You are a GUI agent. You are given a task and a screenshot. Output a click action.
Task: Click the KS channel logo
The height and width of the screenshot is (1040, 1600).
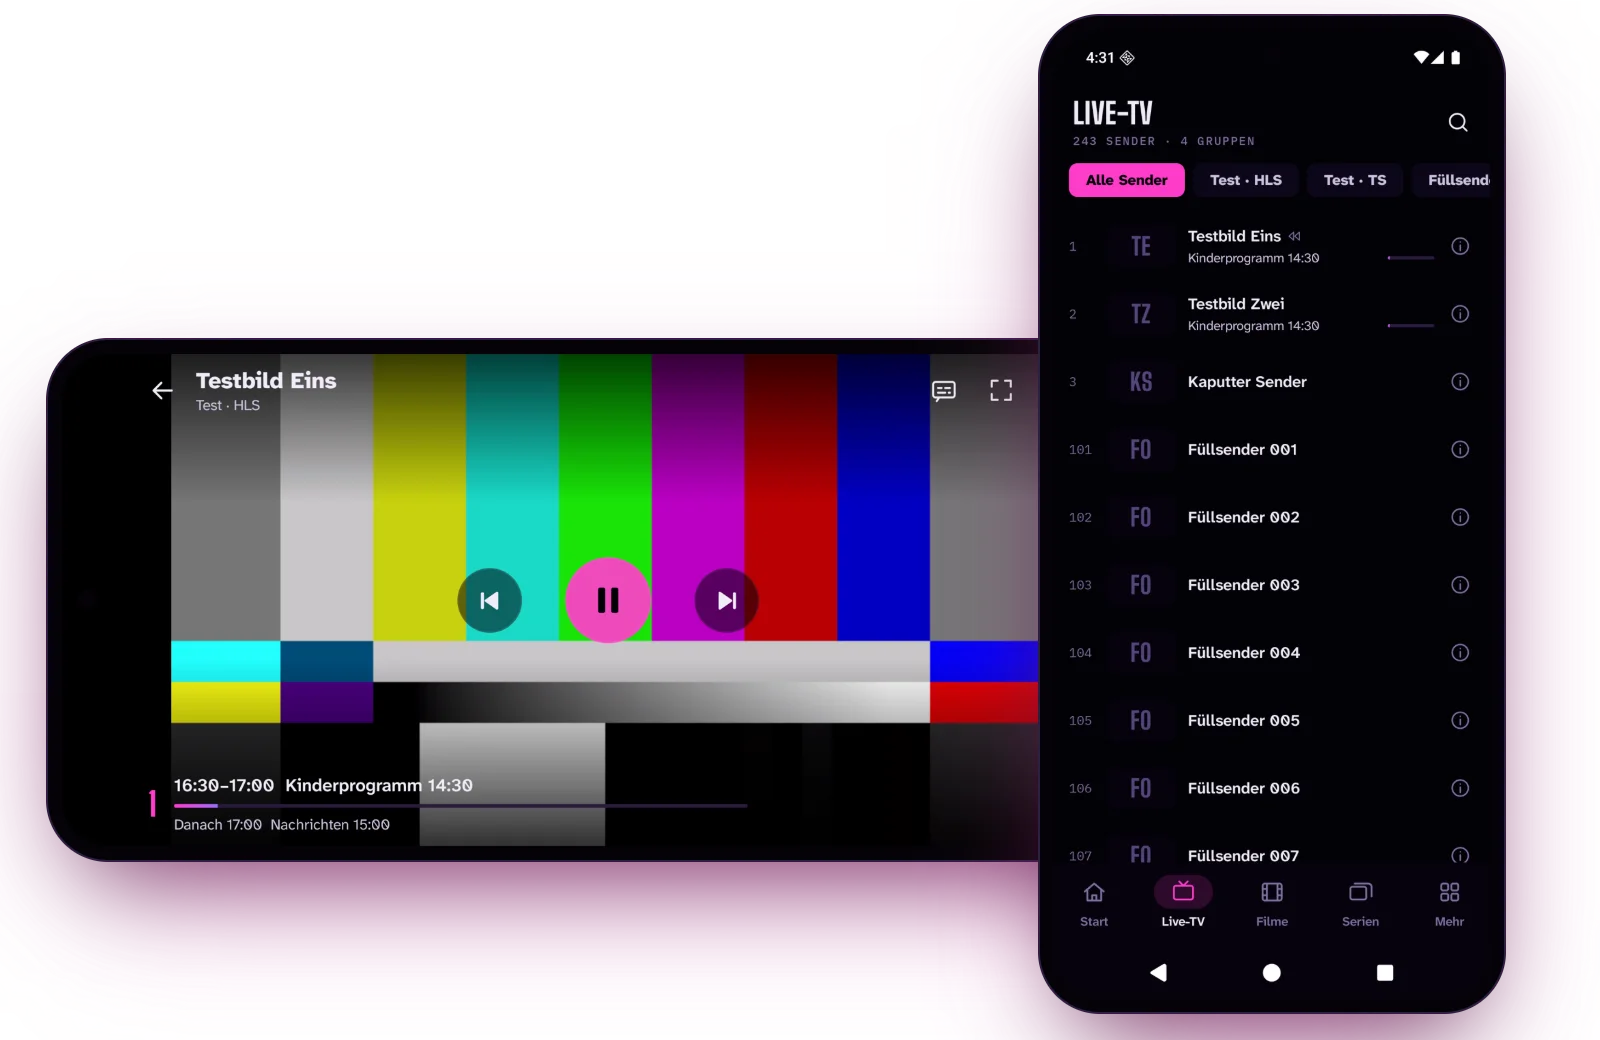[1141, 382]
